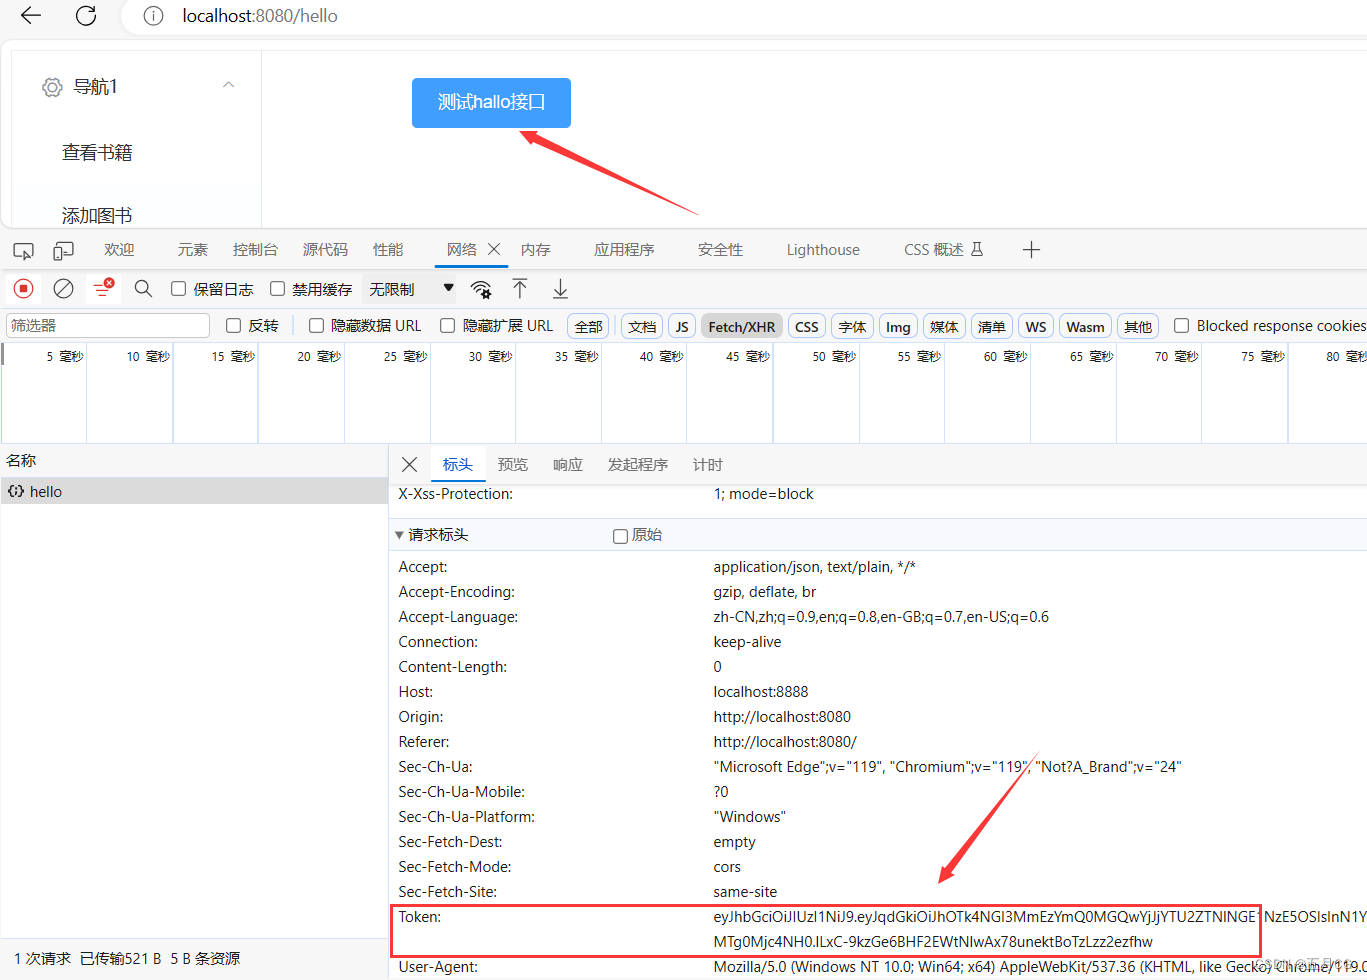The width and height of the screenshot is (1367, 980).
Task: Select the 其他 request type filter
Action: tap(1138, 327)
